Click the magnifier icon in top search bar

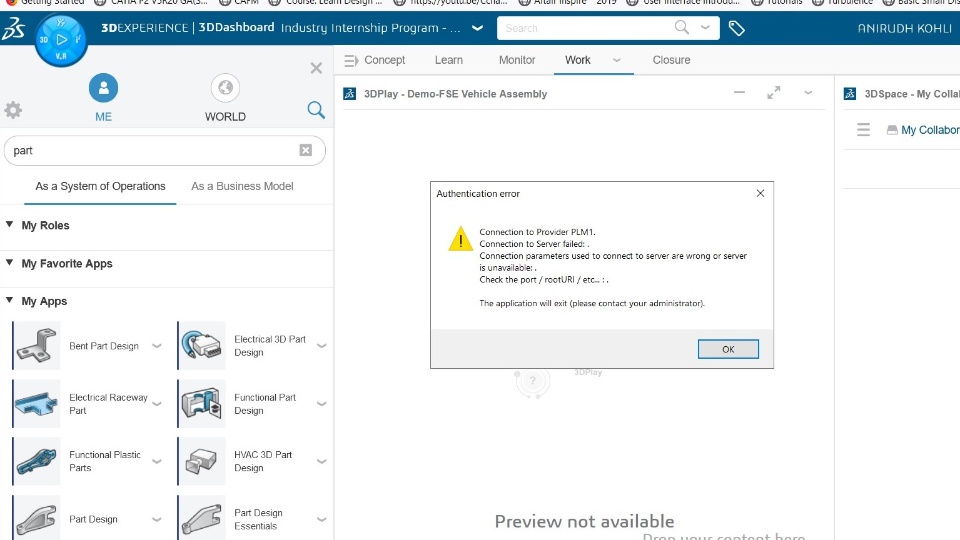[x=681, y=28]
